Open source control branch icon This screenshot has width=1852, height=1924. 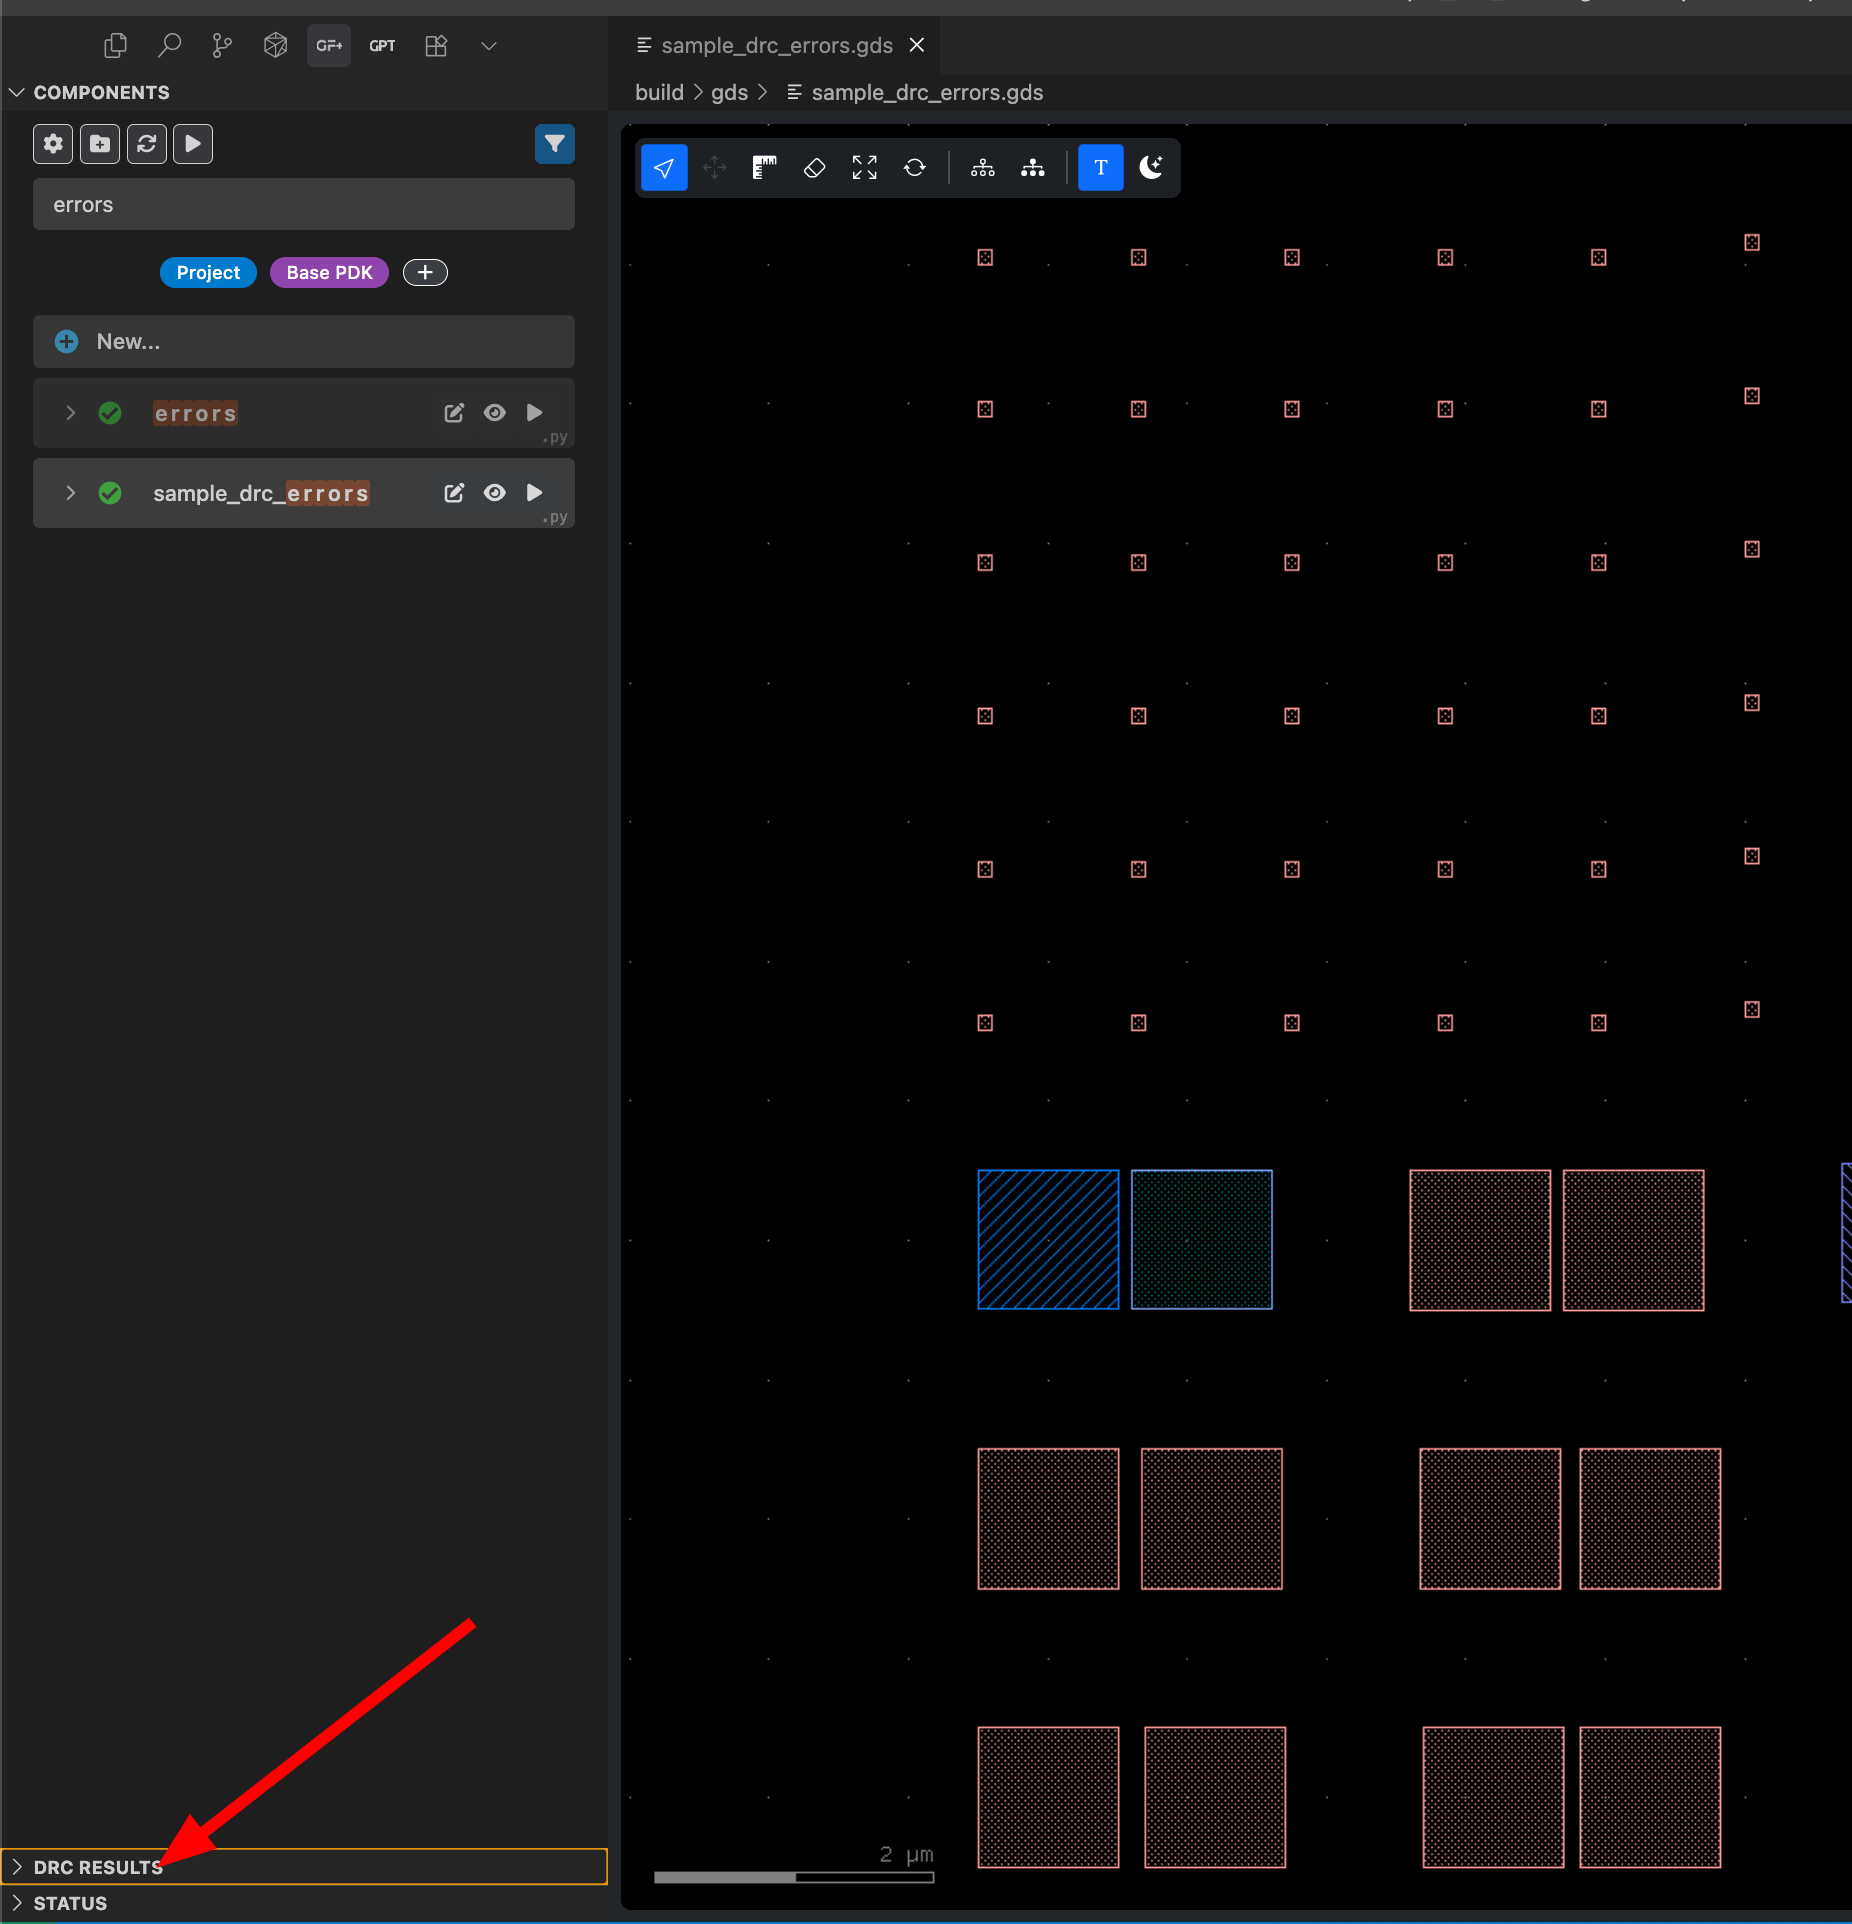[222, 45]
